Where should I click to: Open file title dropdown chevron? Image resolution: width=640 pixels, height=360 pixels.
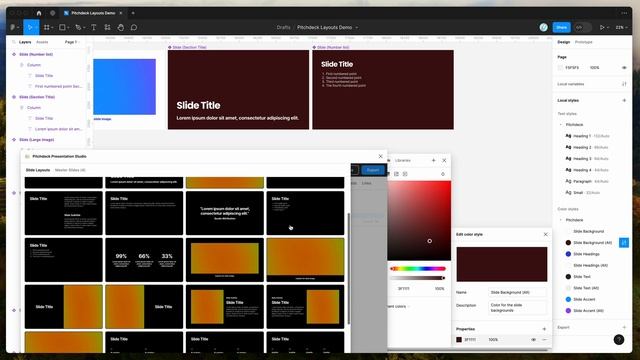[x=357, y=27]
